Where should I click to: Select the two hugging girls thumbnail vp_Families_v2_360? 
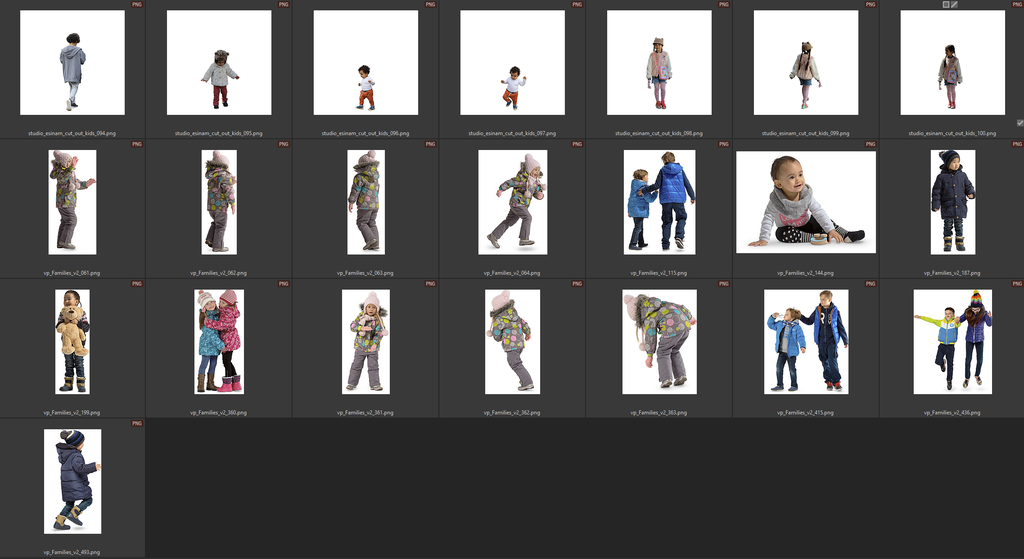[x=219, y=341]
